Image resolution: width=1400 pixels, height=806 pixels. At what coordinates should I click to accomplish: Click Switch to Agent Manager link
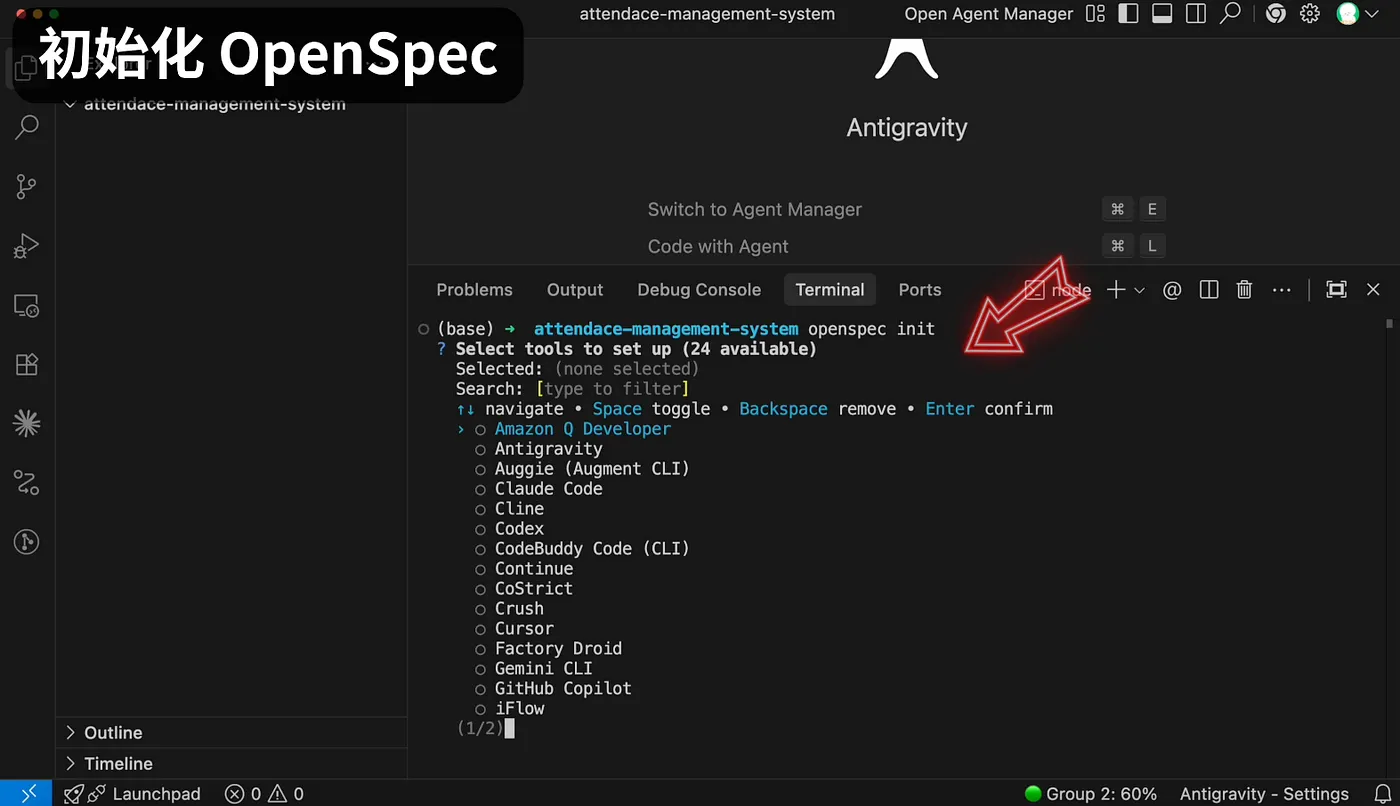tap(754, 210)
